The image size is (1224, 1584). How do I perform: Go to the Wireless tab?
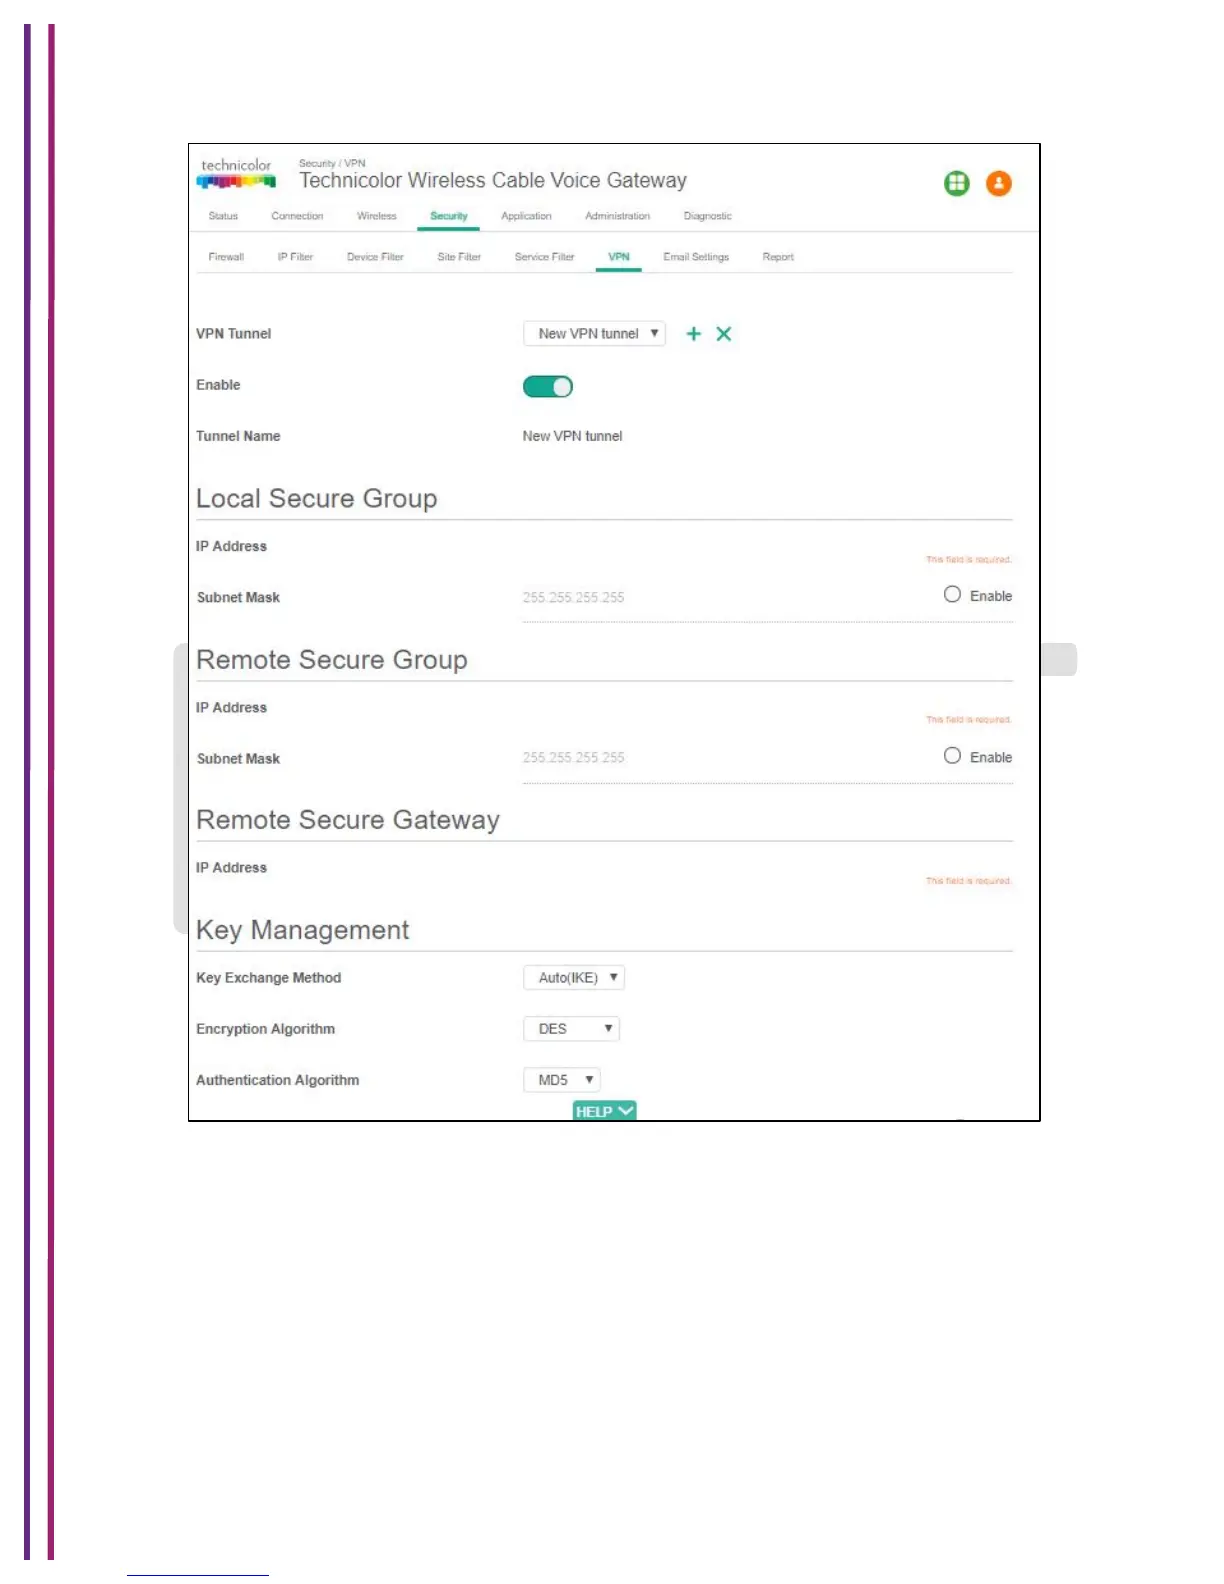pos(376,216)
